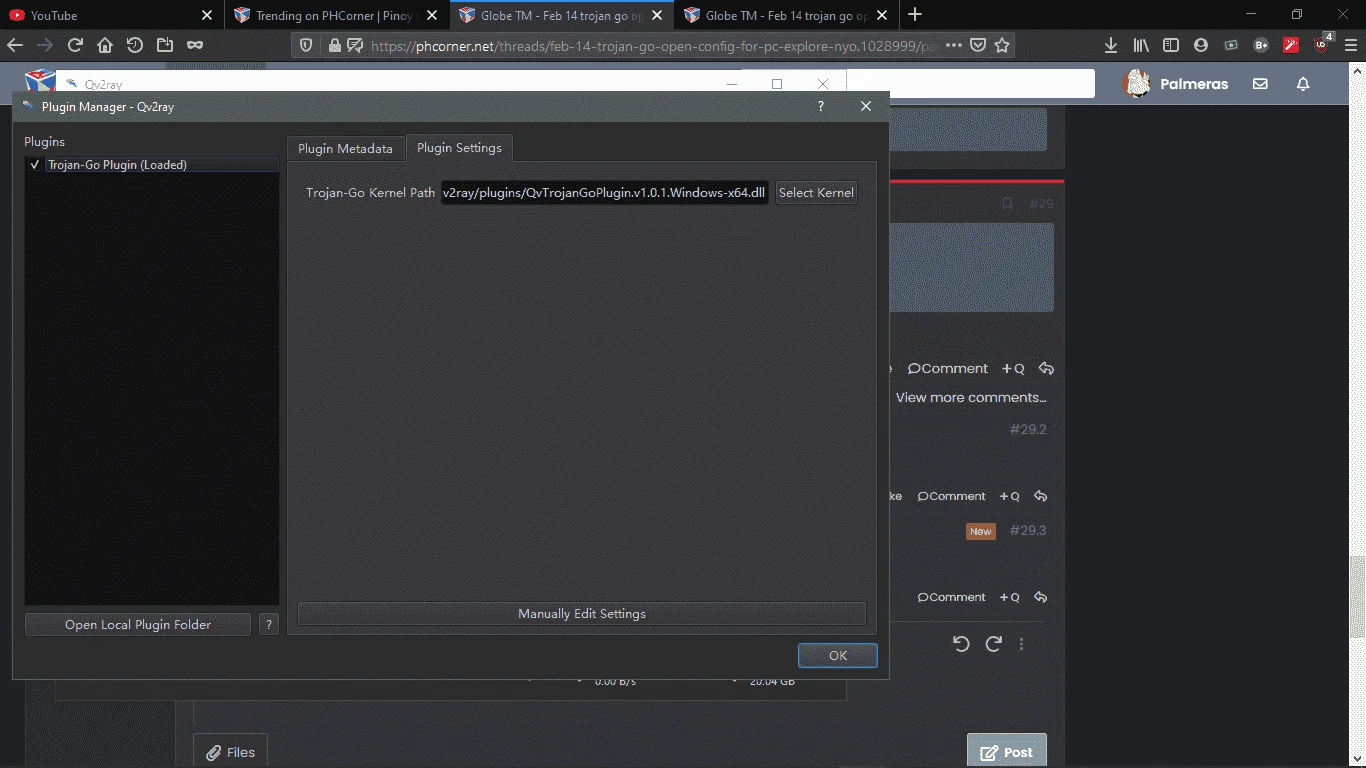Viewport: 1366px width, 768px height.
Task: Confirm with the OK button
Action: point(838,656)
